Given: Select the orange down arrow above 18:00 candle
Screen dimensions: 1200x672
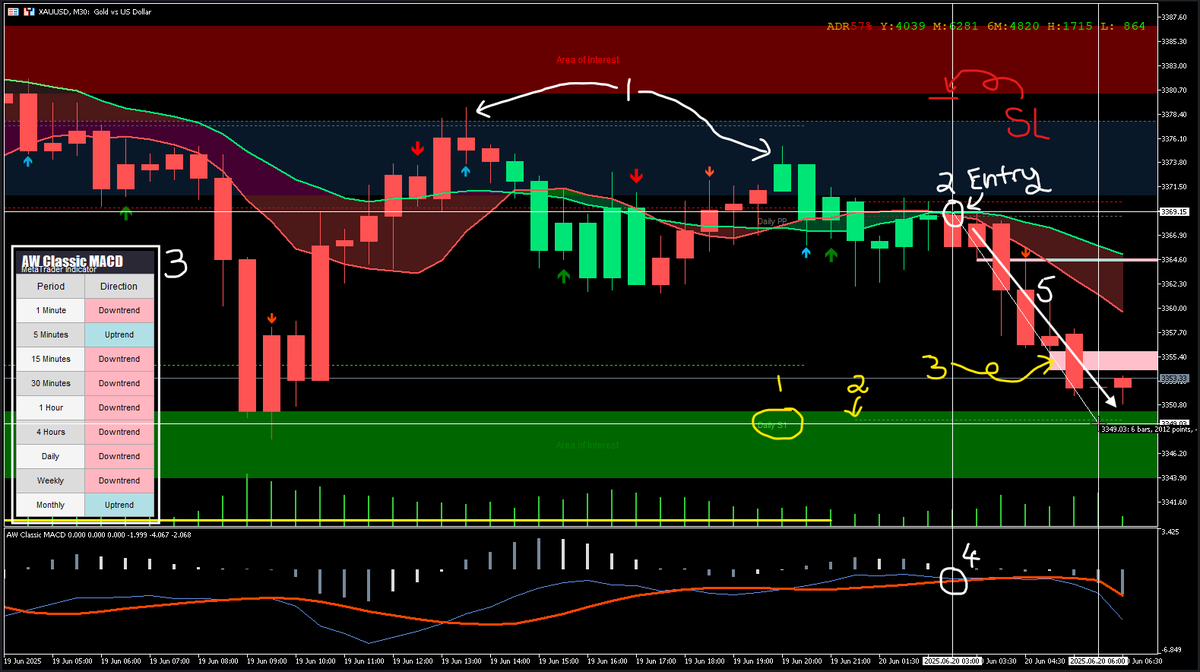Looking at the screenshot, I should pos(710,171).
